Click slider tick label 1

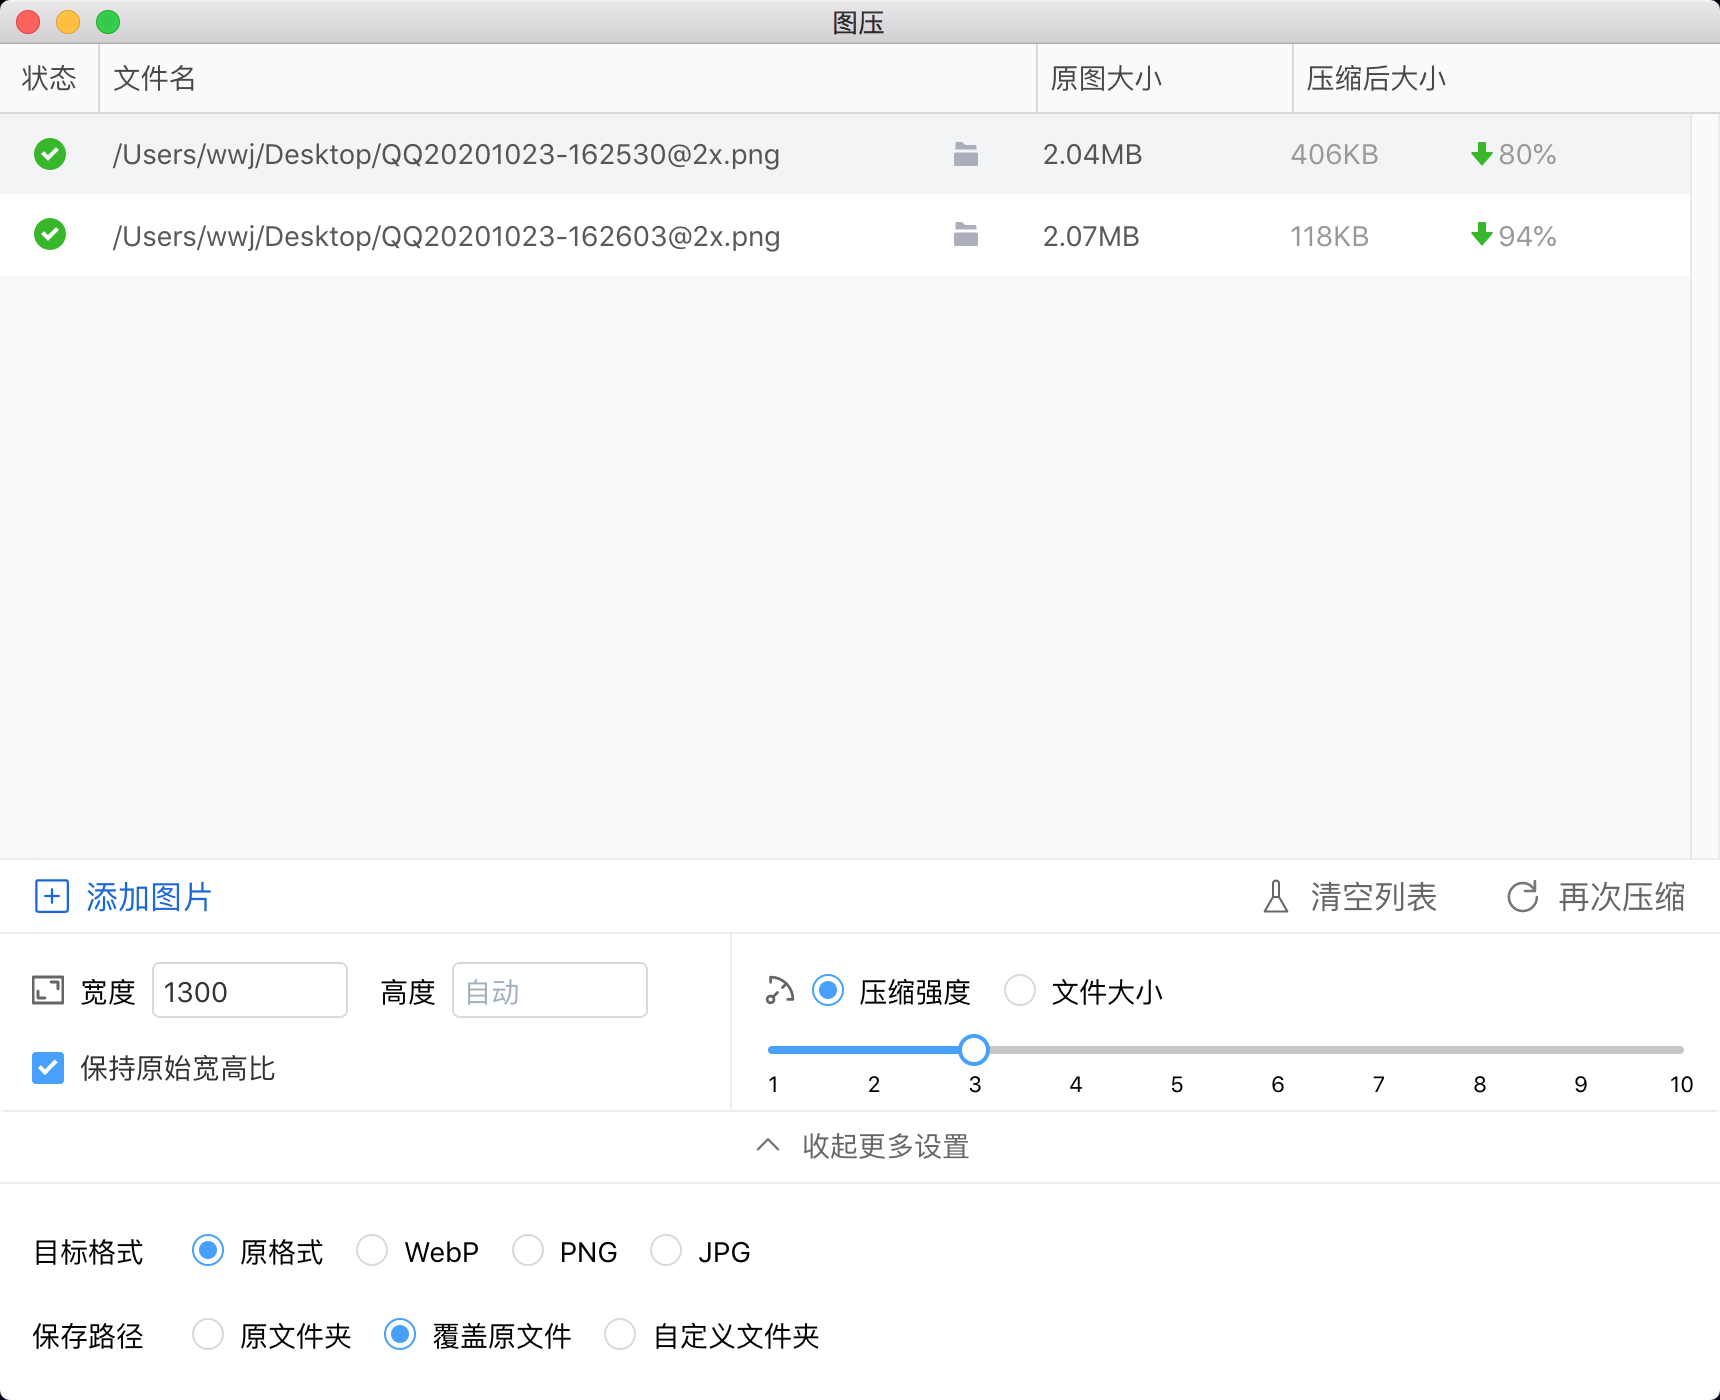[x=773, y=1084]
